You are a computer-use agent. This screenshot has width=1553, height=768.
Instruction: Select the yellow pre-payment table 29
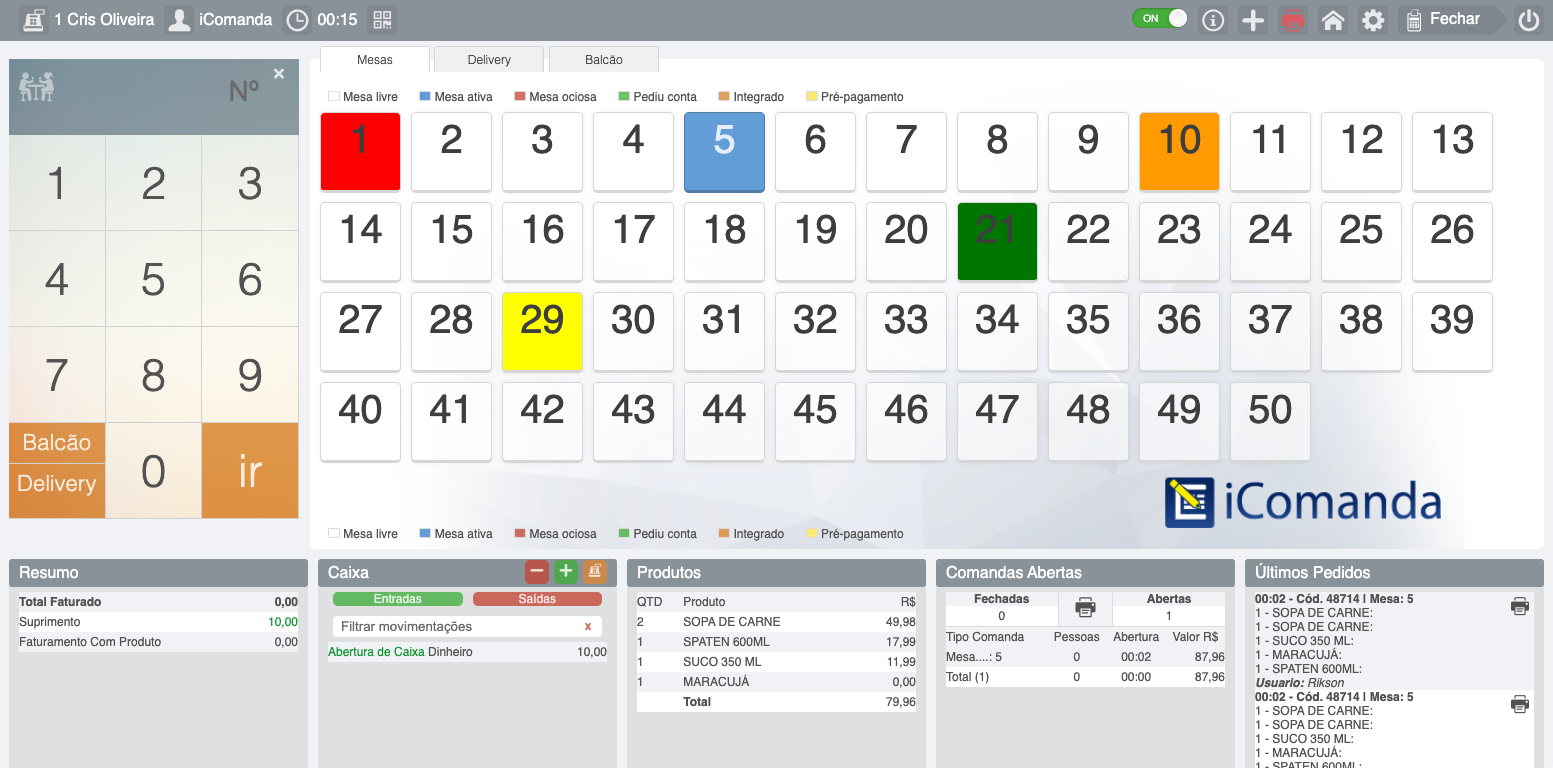coord(542,332)
